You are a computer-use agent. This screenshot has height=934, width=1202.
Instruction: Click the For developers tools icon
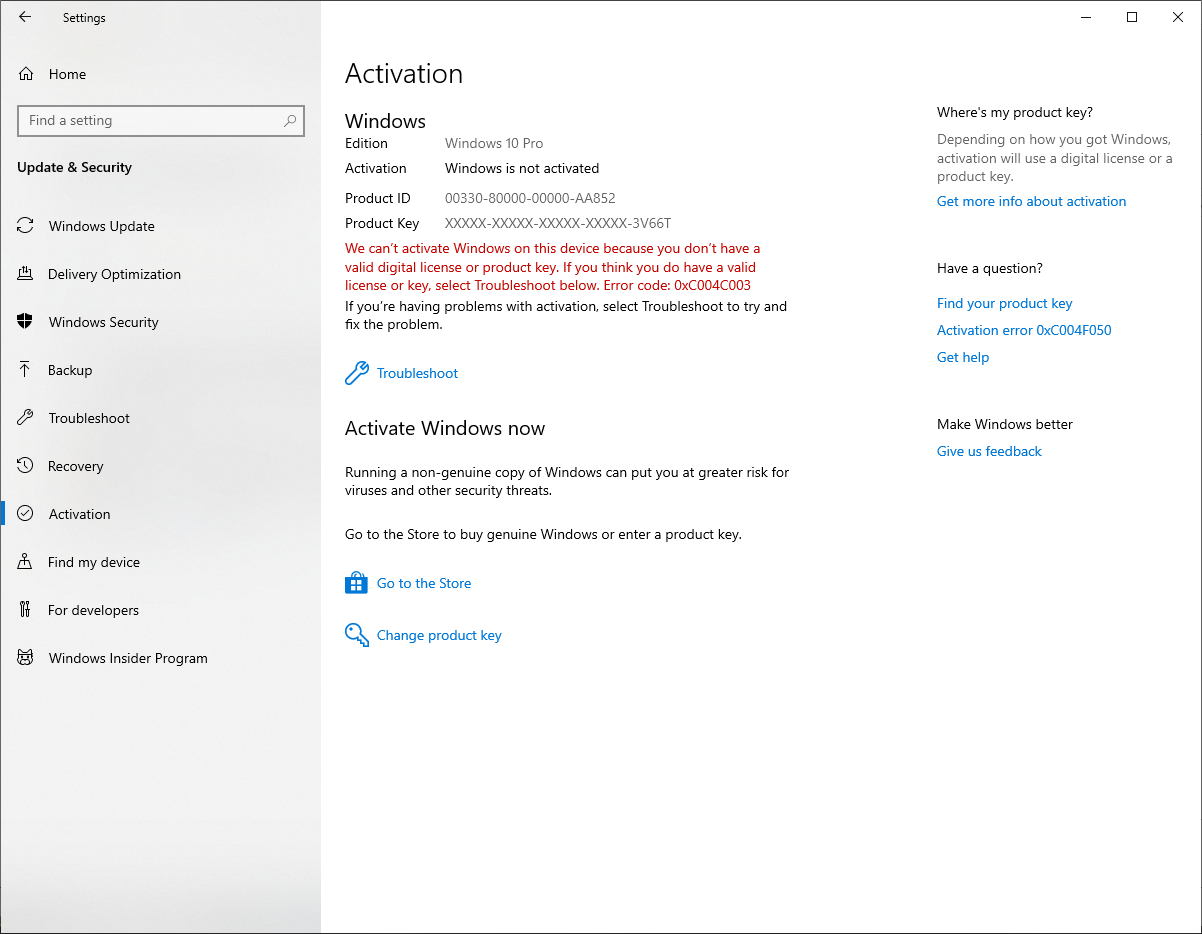click(x=26, y=610)
